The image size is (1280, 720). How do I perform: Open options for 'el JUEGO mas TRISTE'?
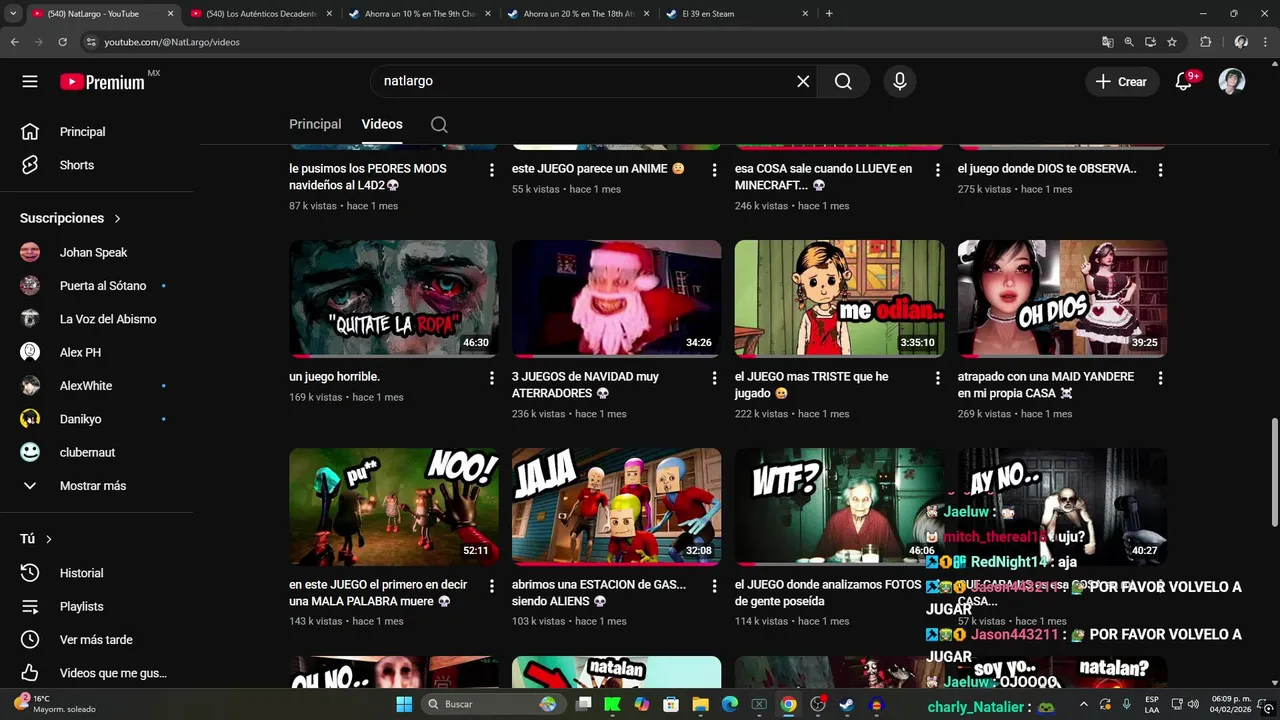[937, 378]
